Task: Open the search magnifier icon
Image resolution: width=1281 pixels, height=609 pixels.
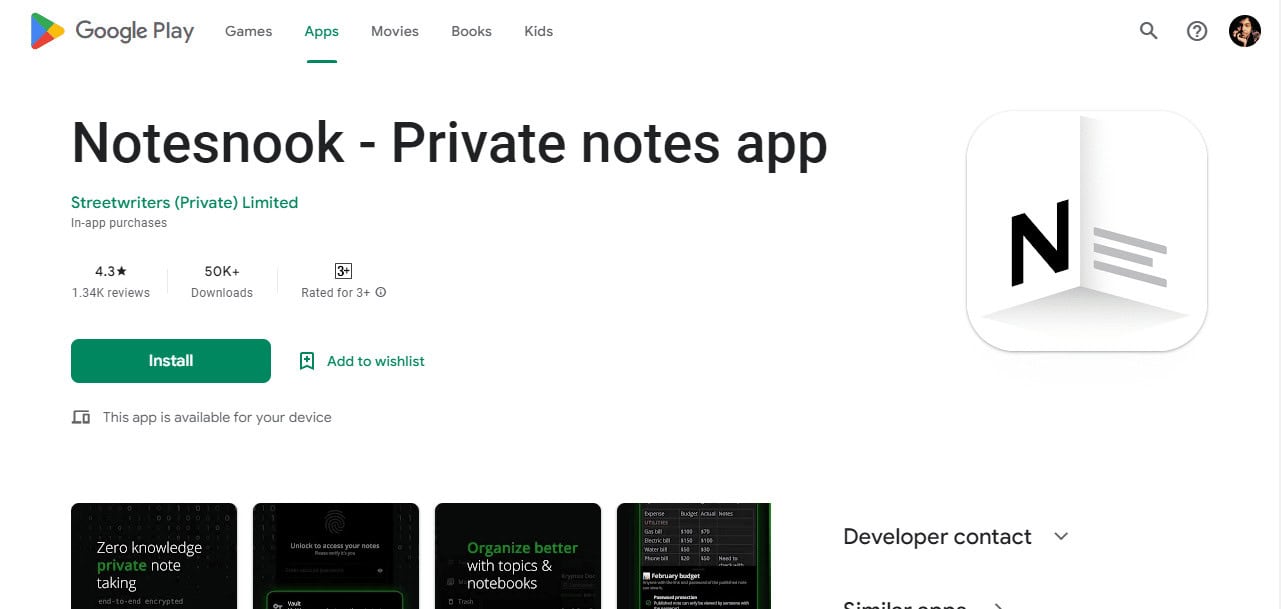Action: (x=1149, y=31)
